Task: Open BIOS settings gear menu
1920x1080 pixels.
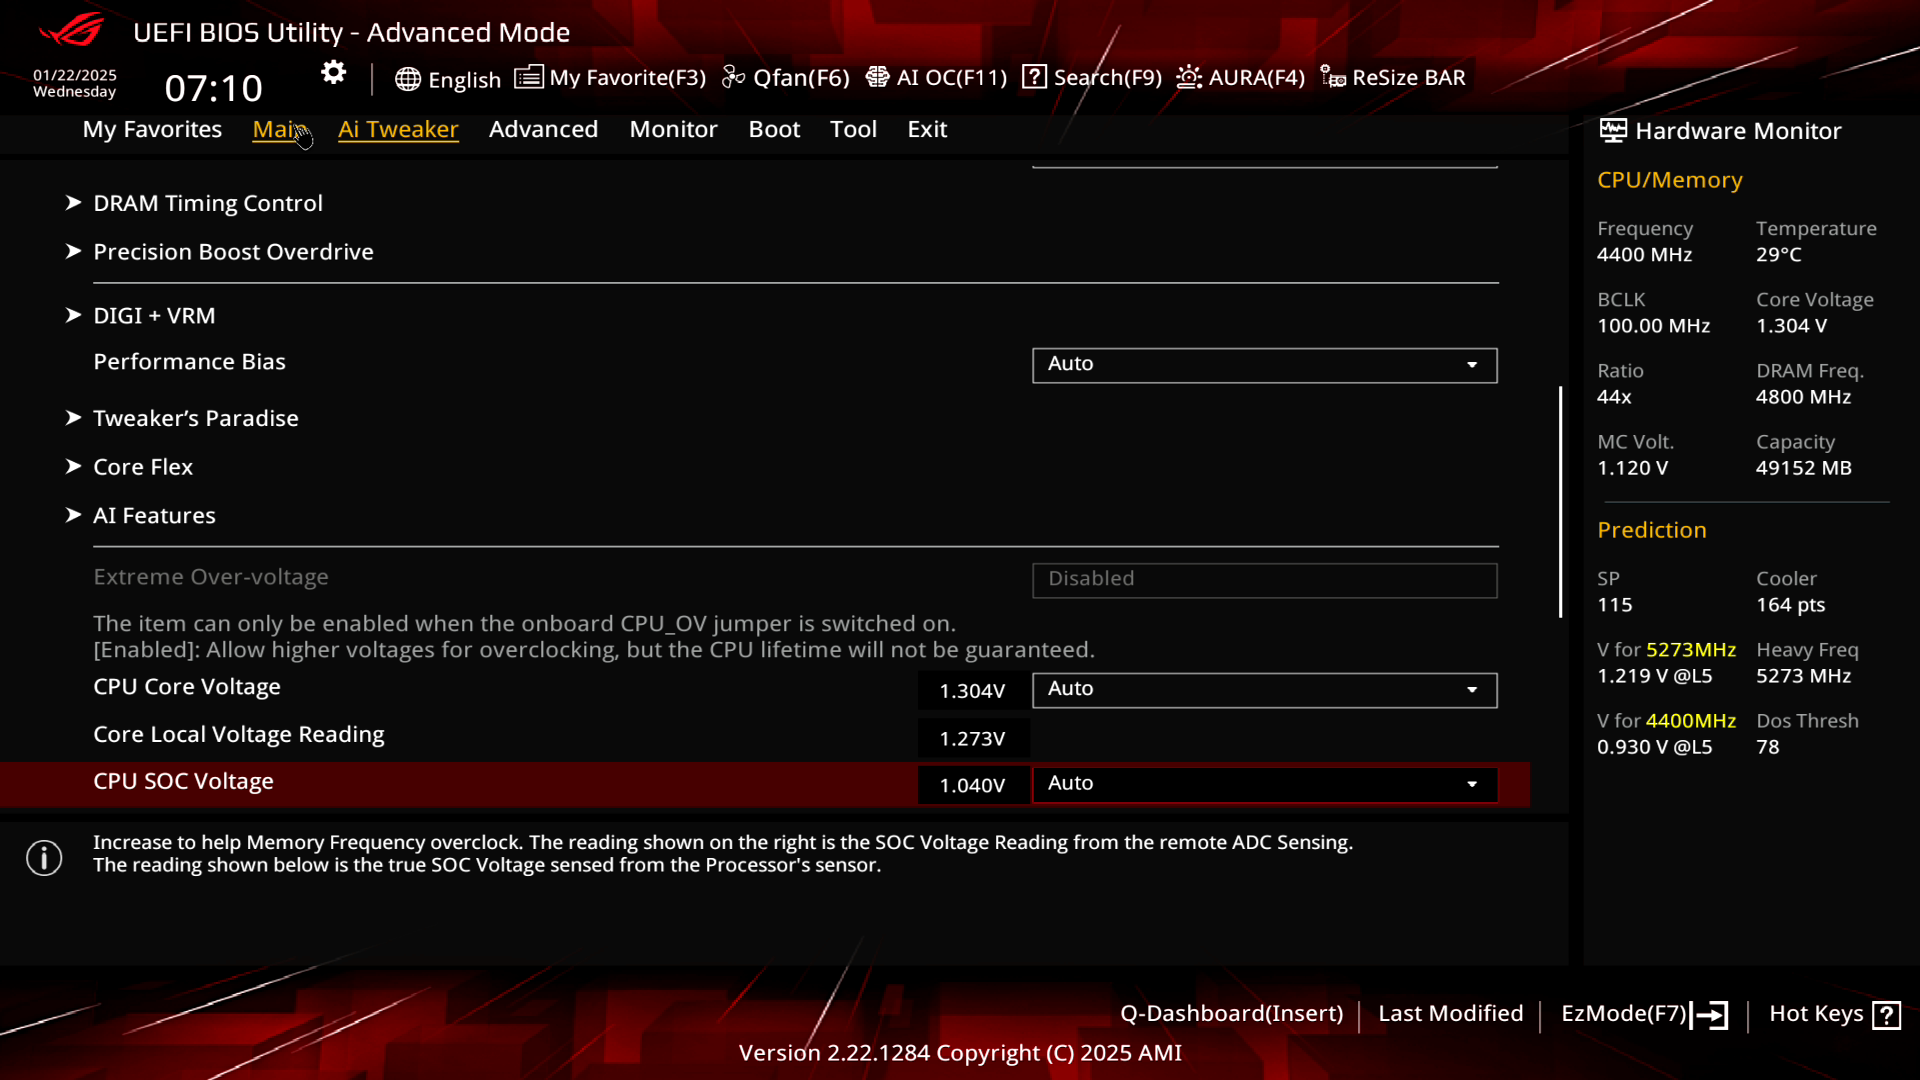Action: pyautogui.click(x=334, y=73)
